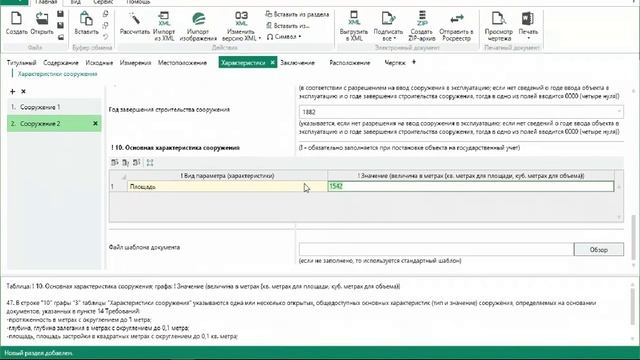Select table row number 1 header

click(118, 187)
